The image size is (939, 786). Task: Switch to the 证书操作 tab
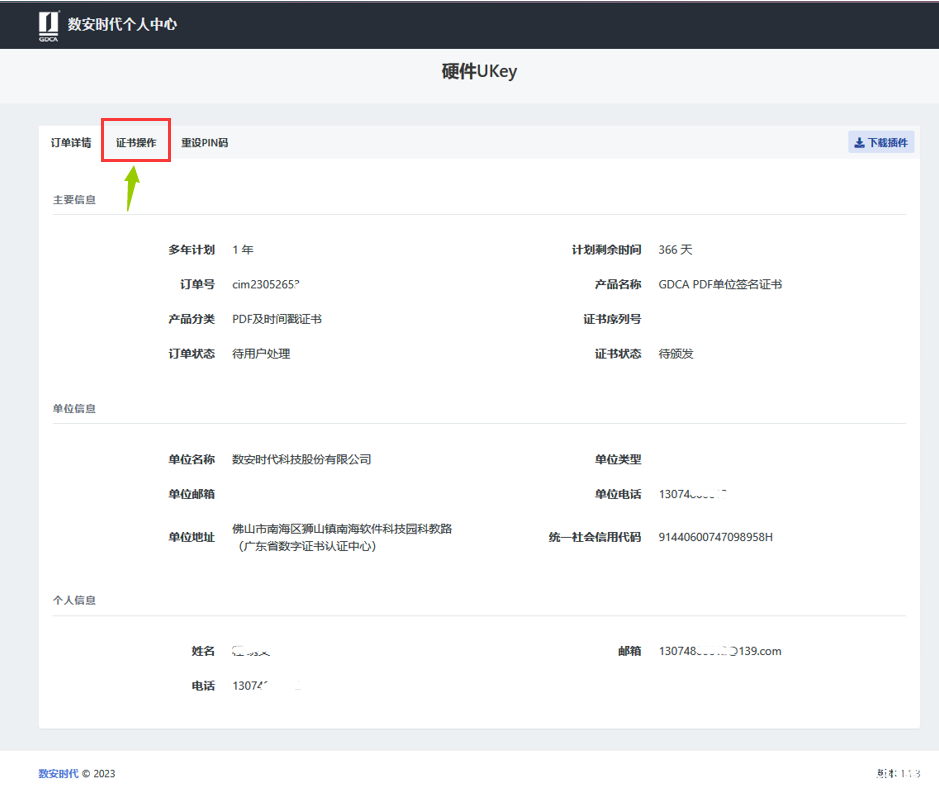(x=136, y=142)
